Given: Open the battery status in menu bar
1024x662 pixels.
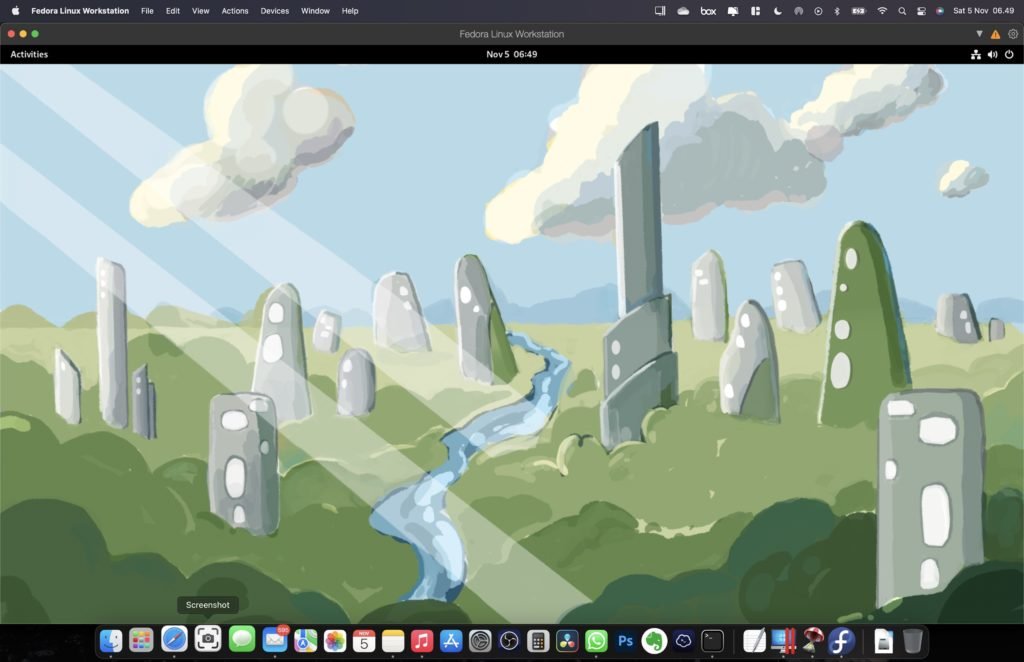Looking at the screenshot, I should point(858,11).
